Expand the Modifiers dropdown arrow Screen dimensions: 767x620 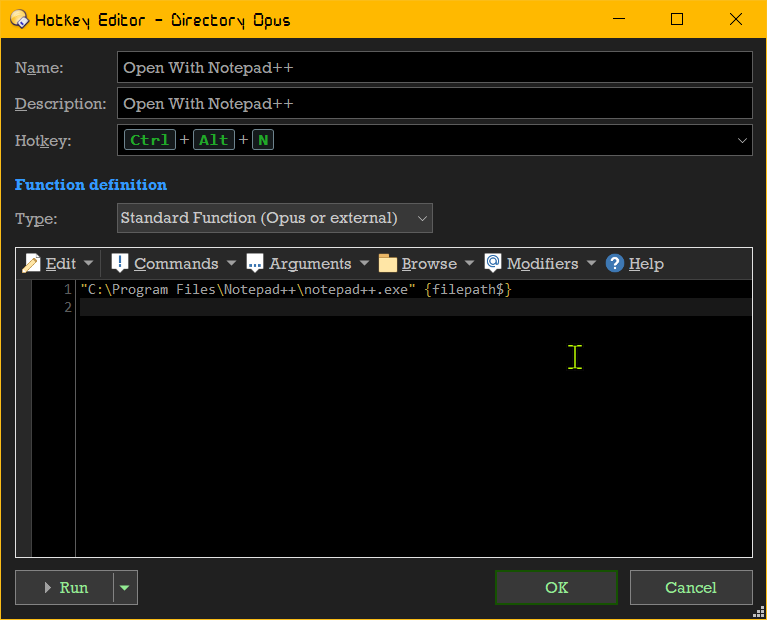[591, 263]
